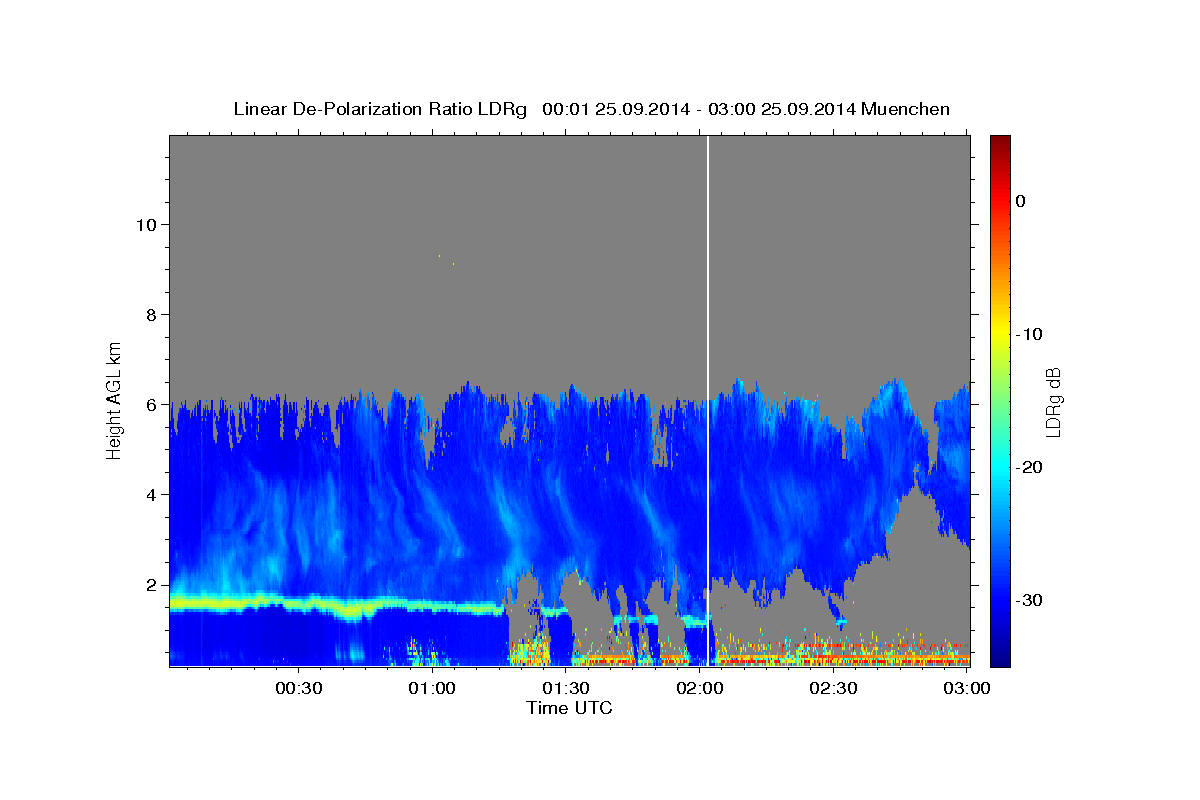Click the dark red top of colorbar

(x=1000, y=143)
